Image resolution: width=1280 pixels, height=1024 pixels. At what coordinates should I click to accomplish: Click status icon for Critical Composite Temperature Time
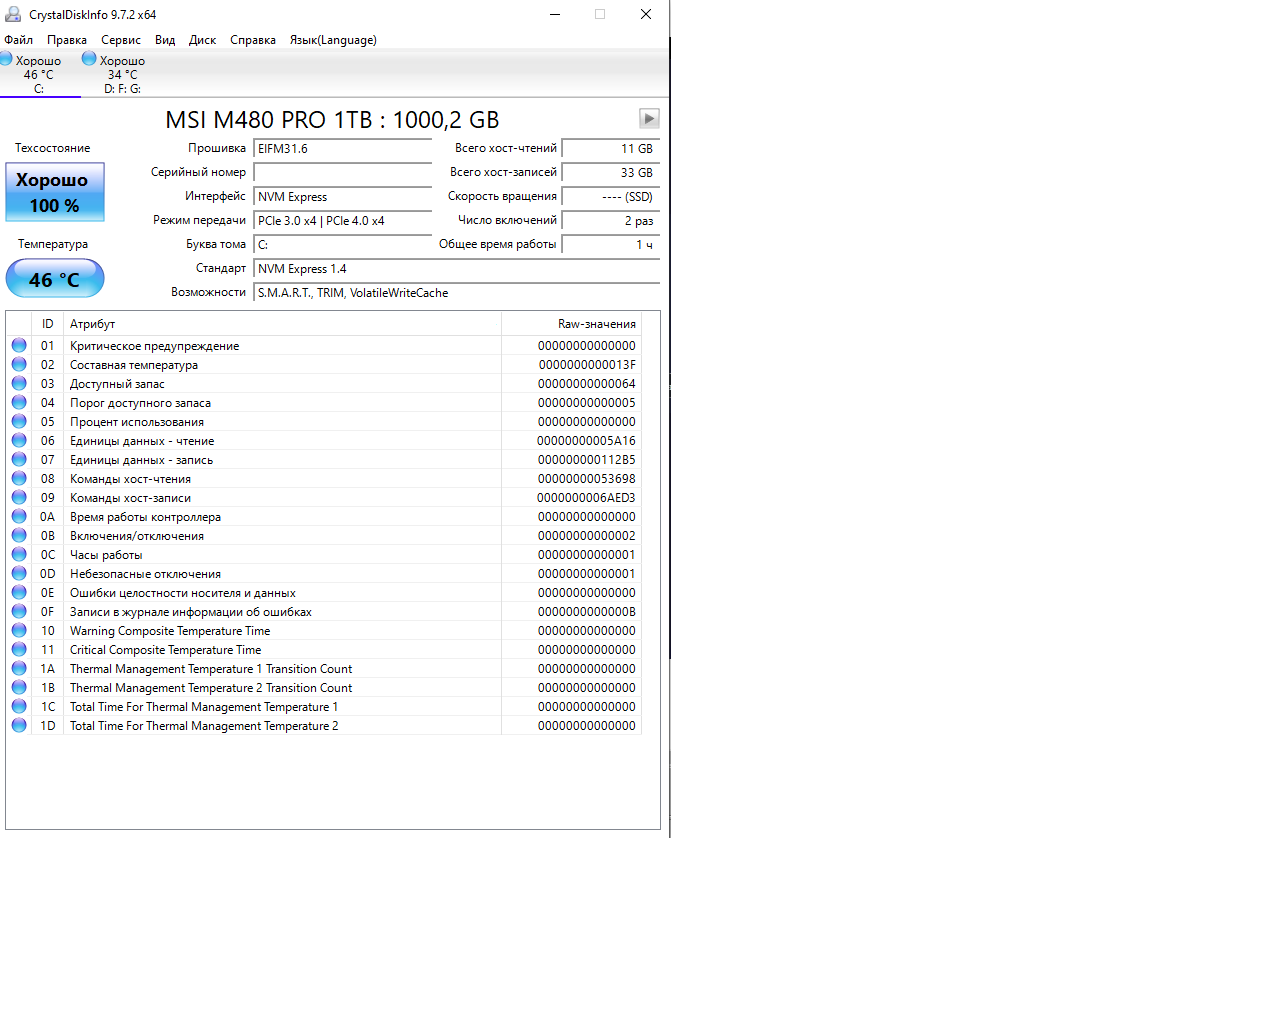click(19, 649)
